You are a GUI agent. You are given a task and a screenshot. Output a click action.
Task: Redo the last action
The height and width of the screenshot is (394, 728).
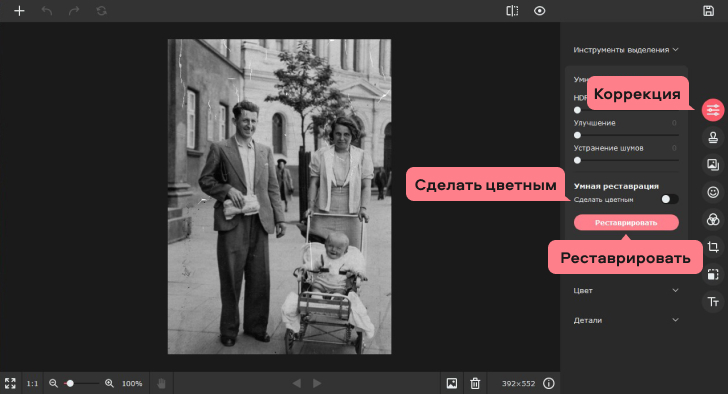(74, 11)
